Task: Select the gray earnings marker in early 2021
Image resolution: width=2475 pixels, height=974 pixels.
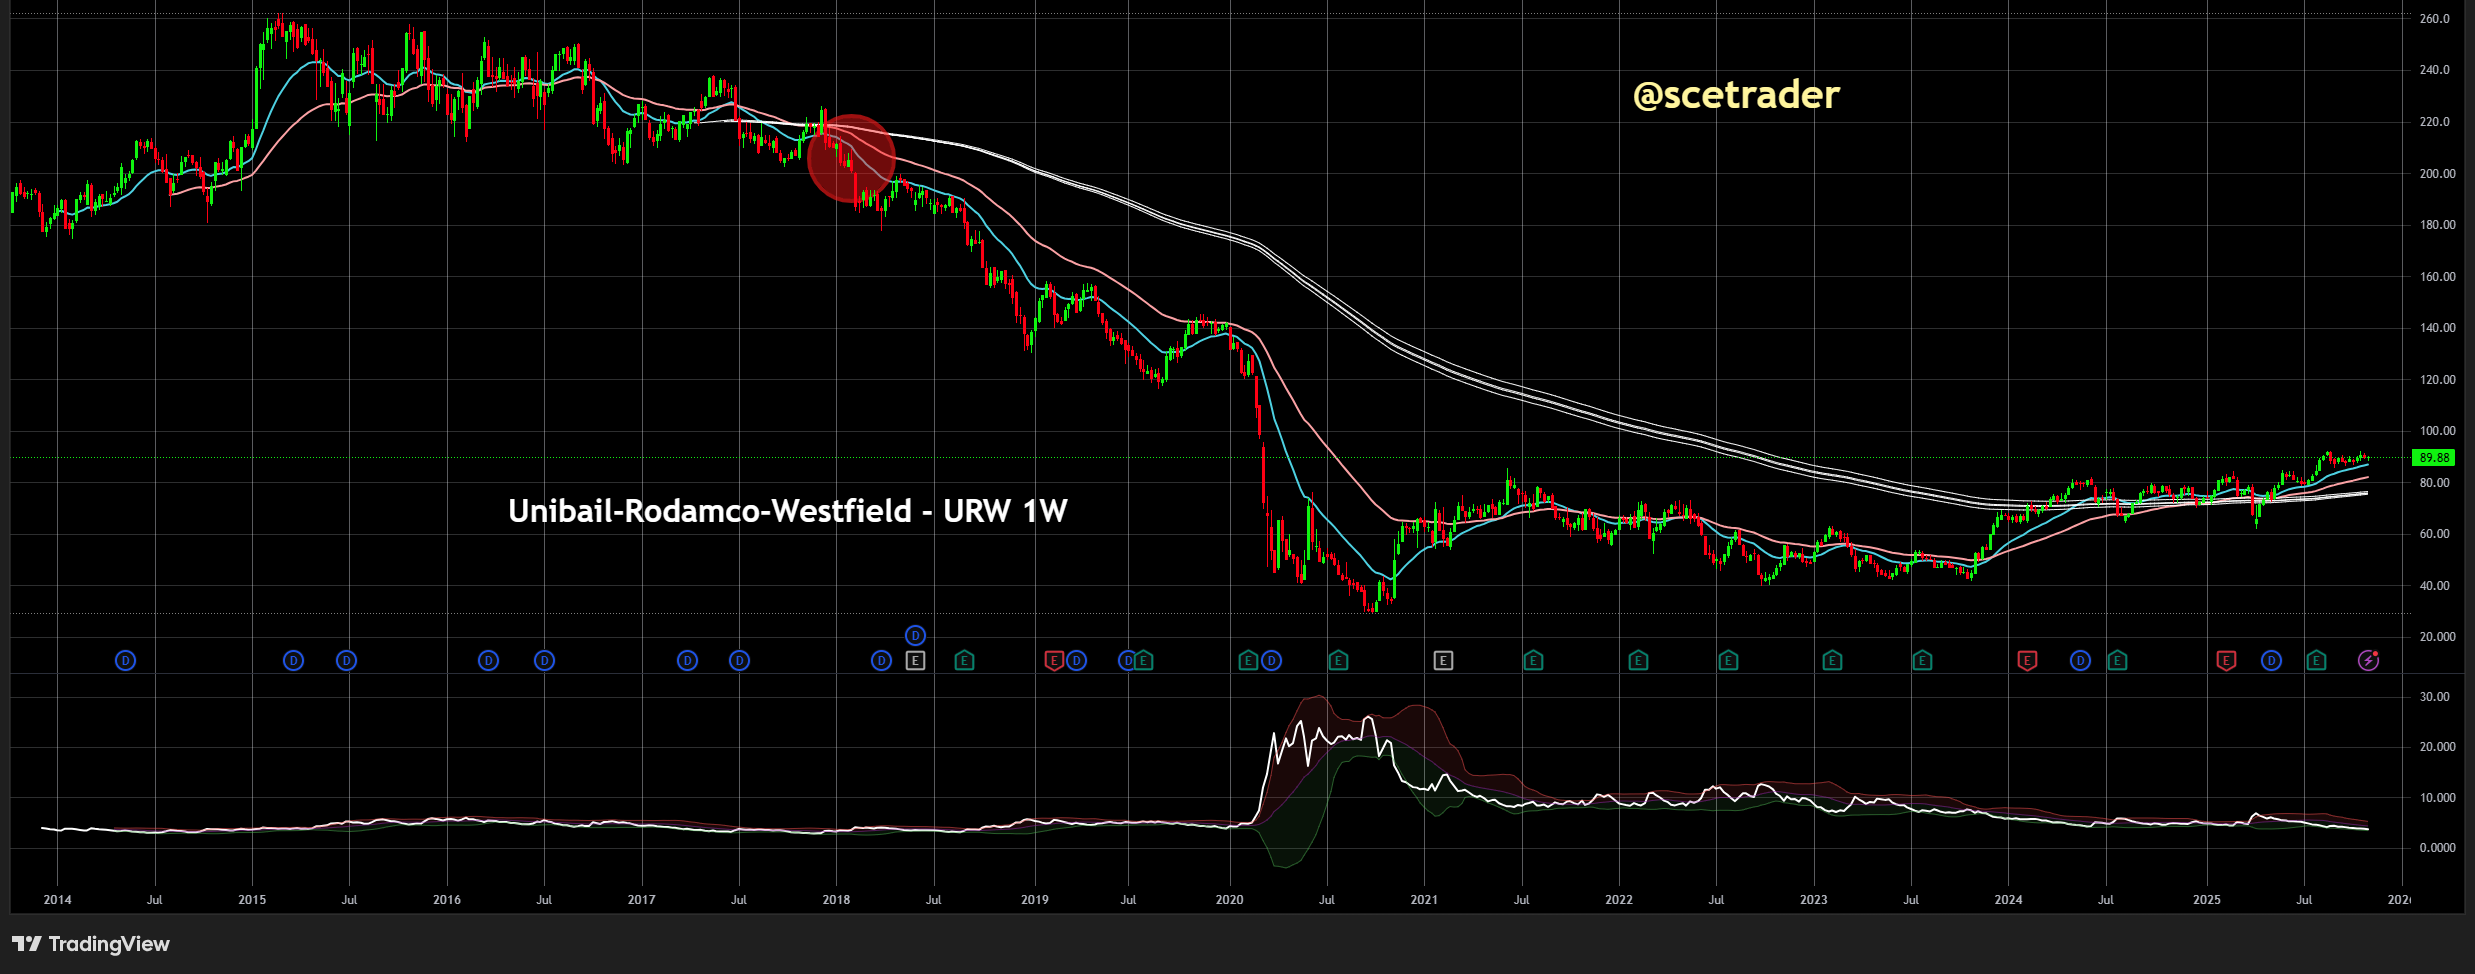Action: [1443, 660]
